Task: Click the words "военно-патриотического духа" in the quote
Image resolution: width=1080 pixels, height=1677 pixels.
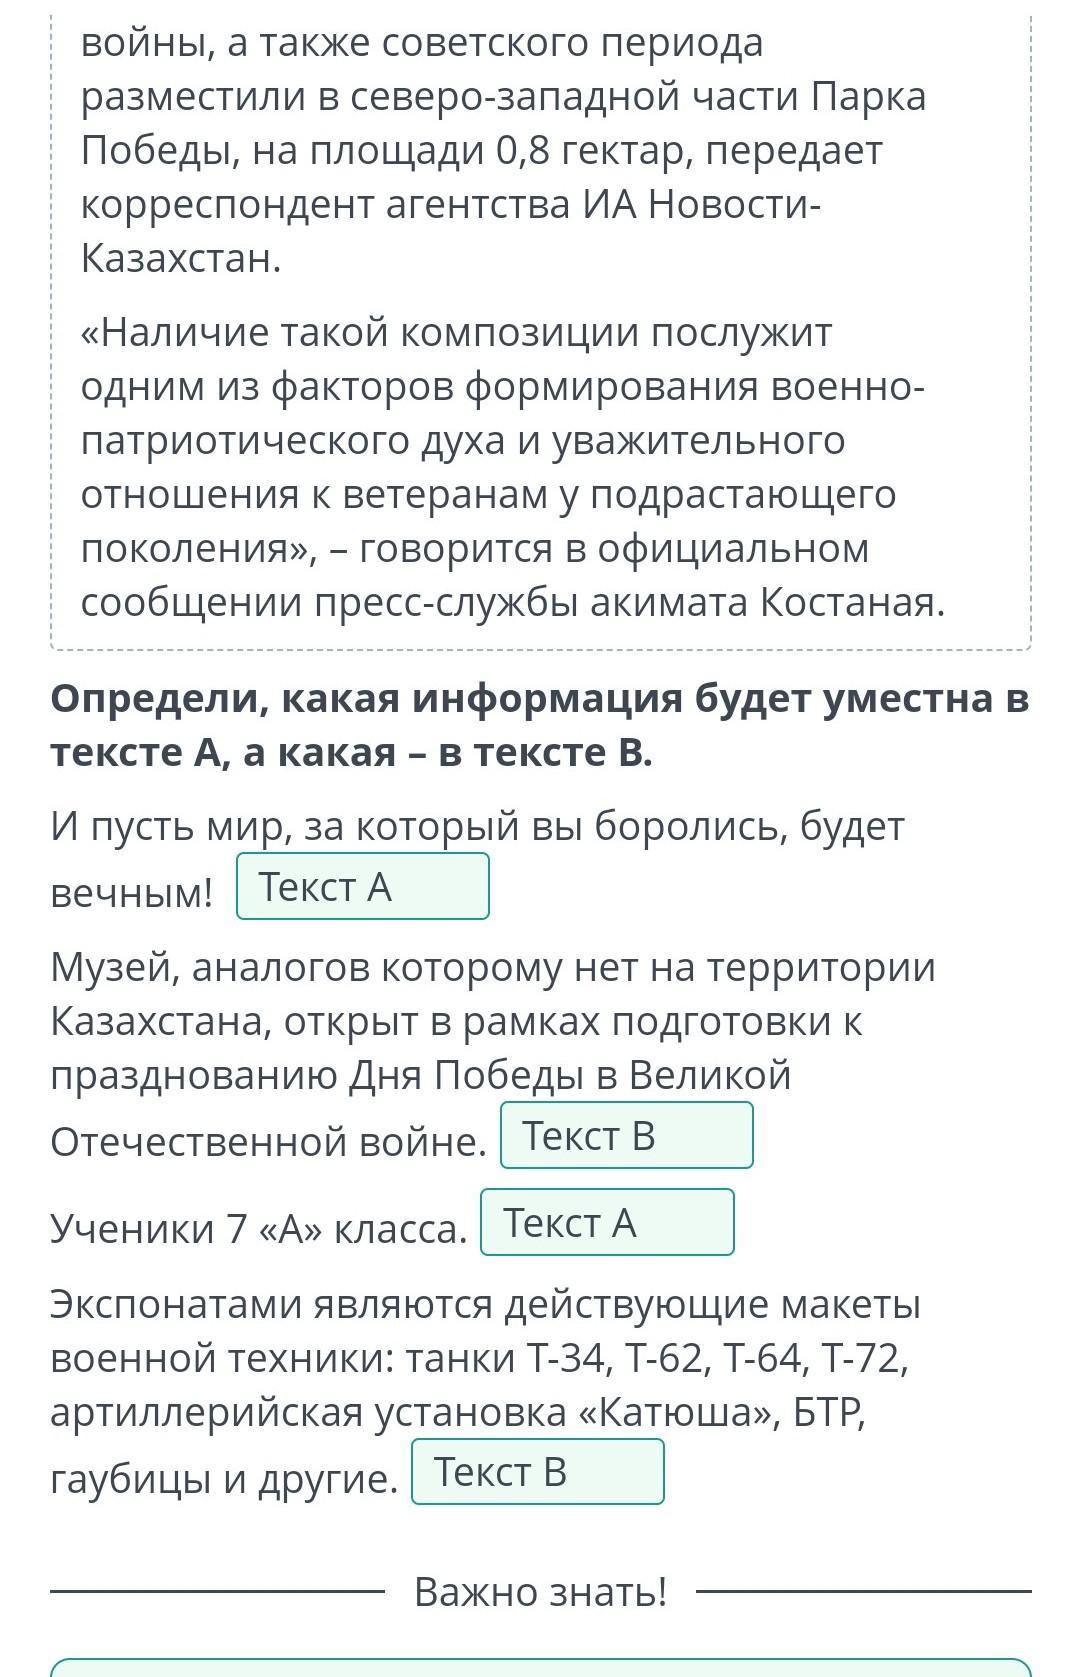Action: point(503,414)
